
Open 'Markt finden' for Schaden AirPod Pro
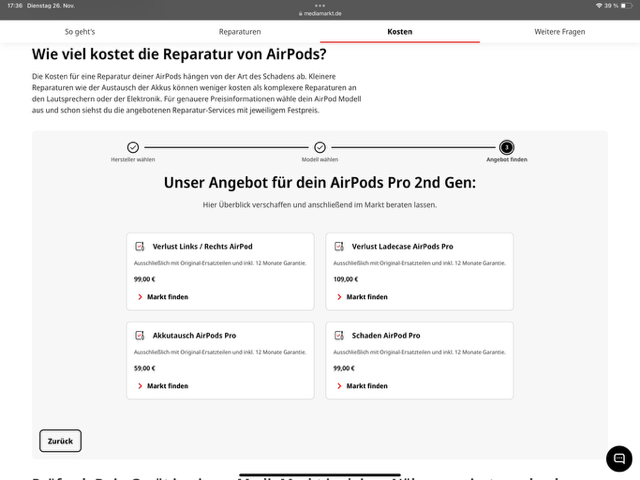[x=361, y=386]
